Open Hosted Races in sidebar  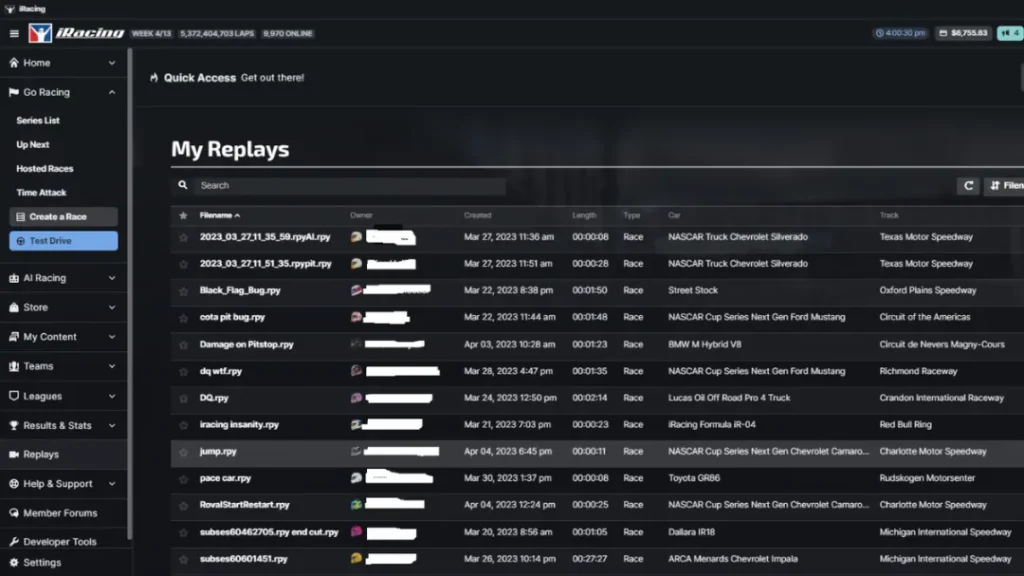[x=44, y=168]
